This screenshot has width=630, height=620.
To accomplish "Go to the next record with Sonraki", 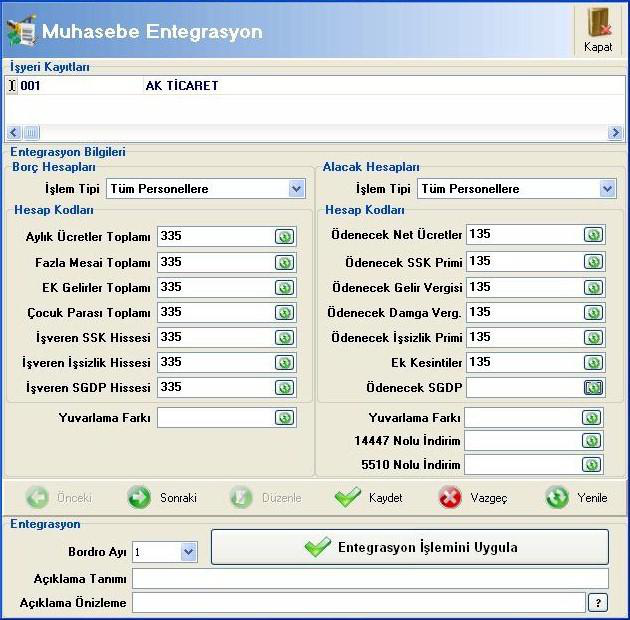I will click(162, 497).
